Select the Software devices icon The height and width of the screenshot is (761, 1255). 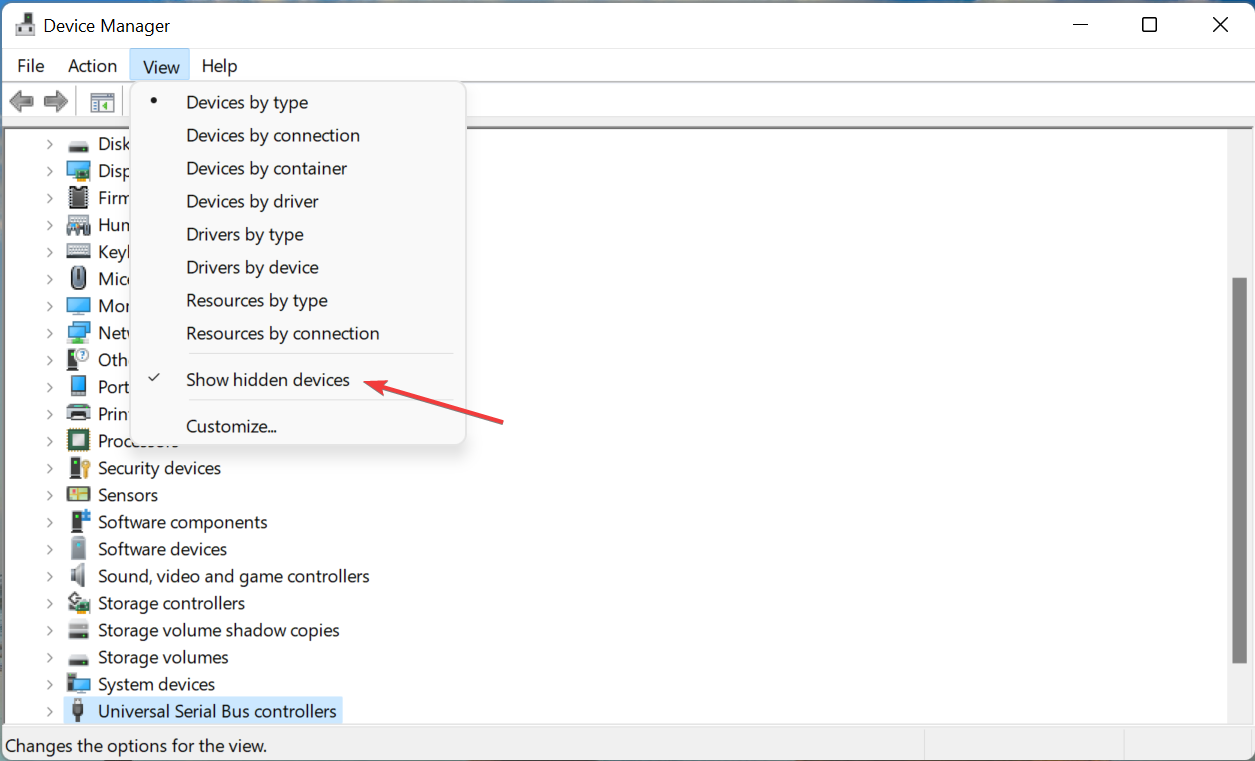click(78, 549)
